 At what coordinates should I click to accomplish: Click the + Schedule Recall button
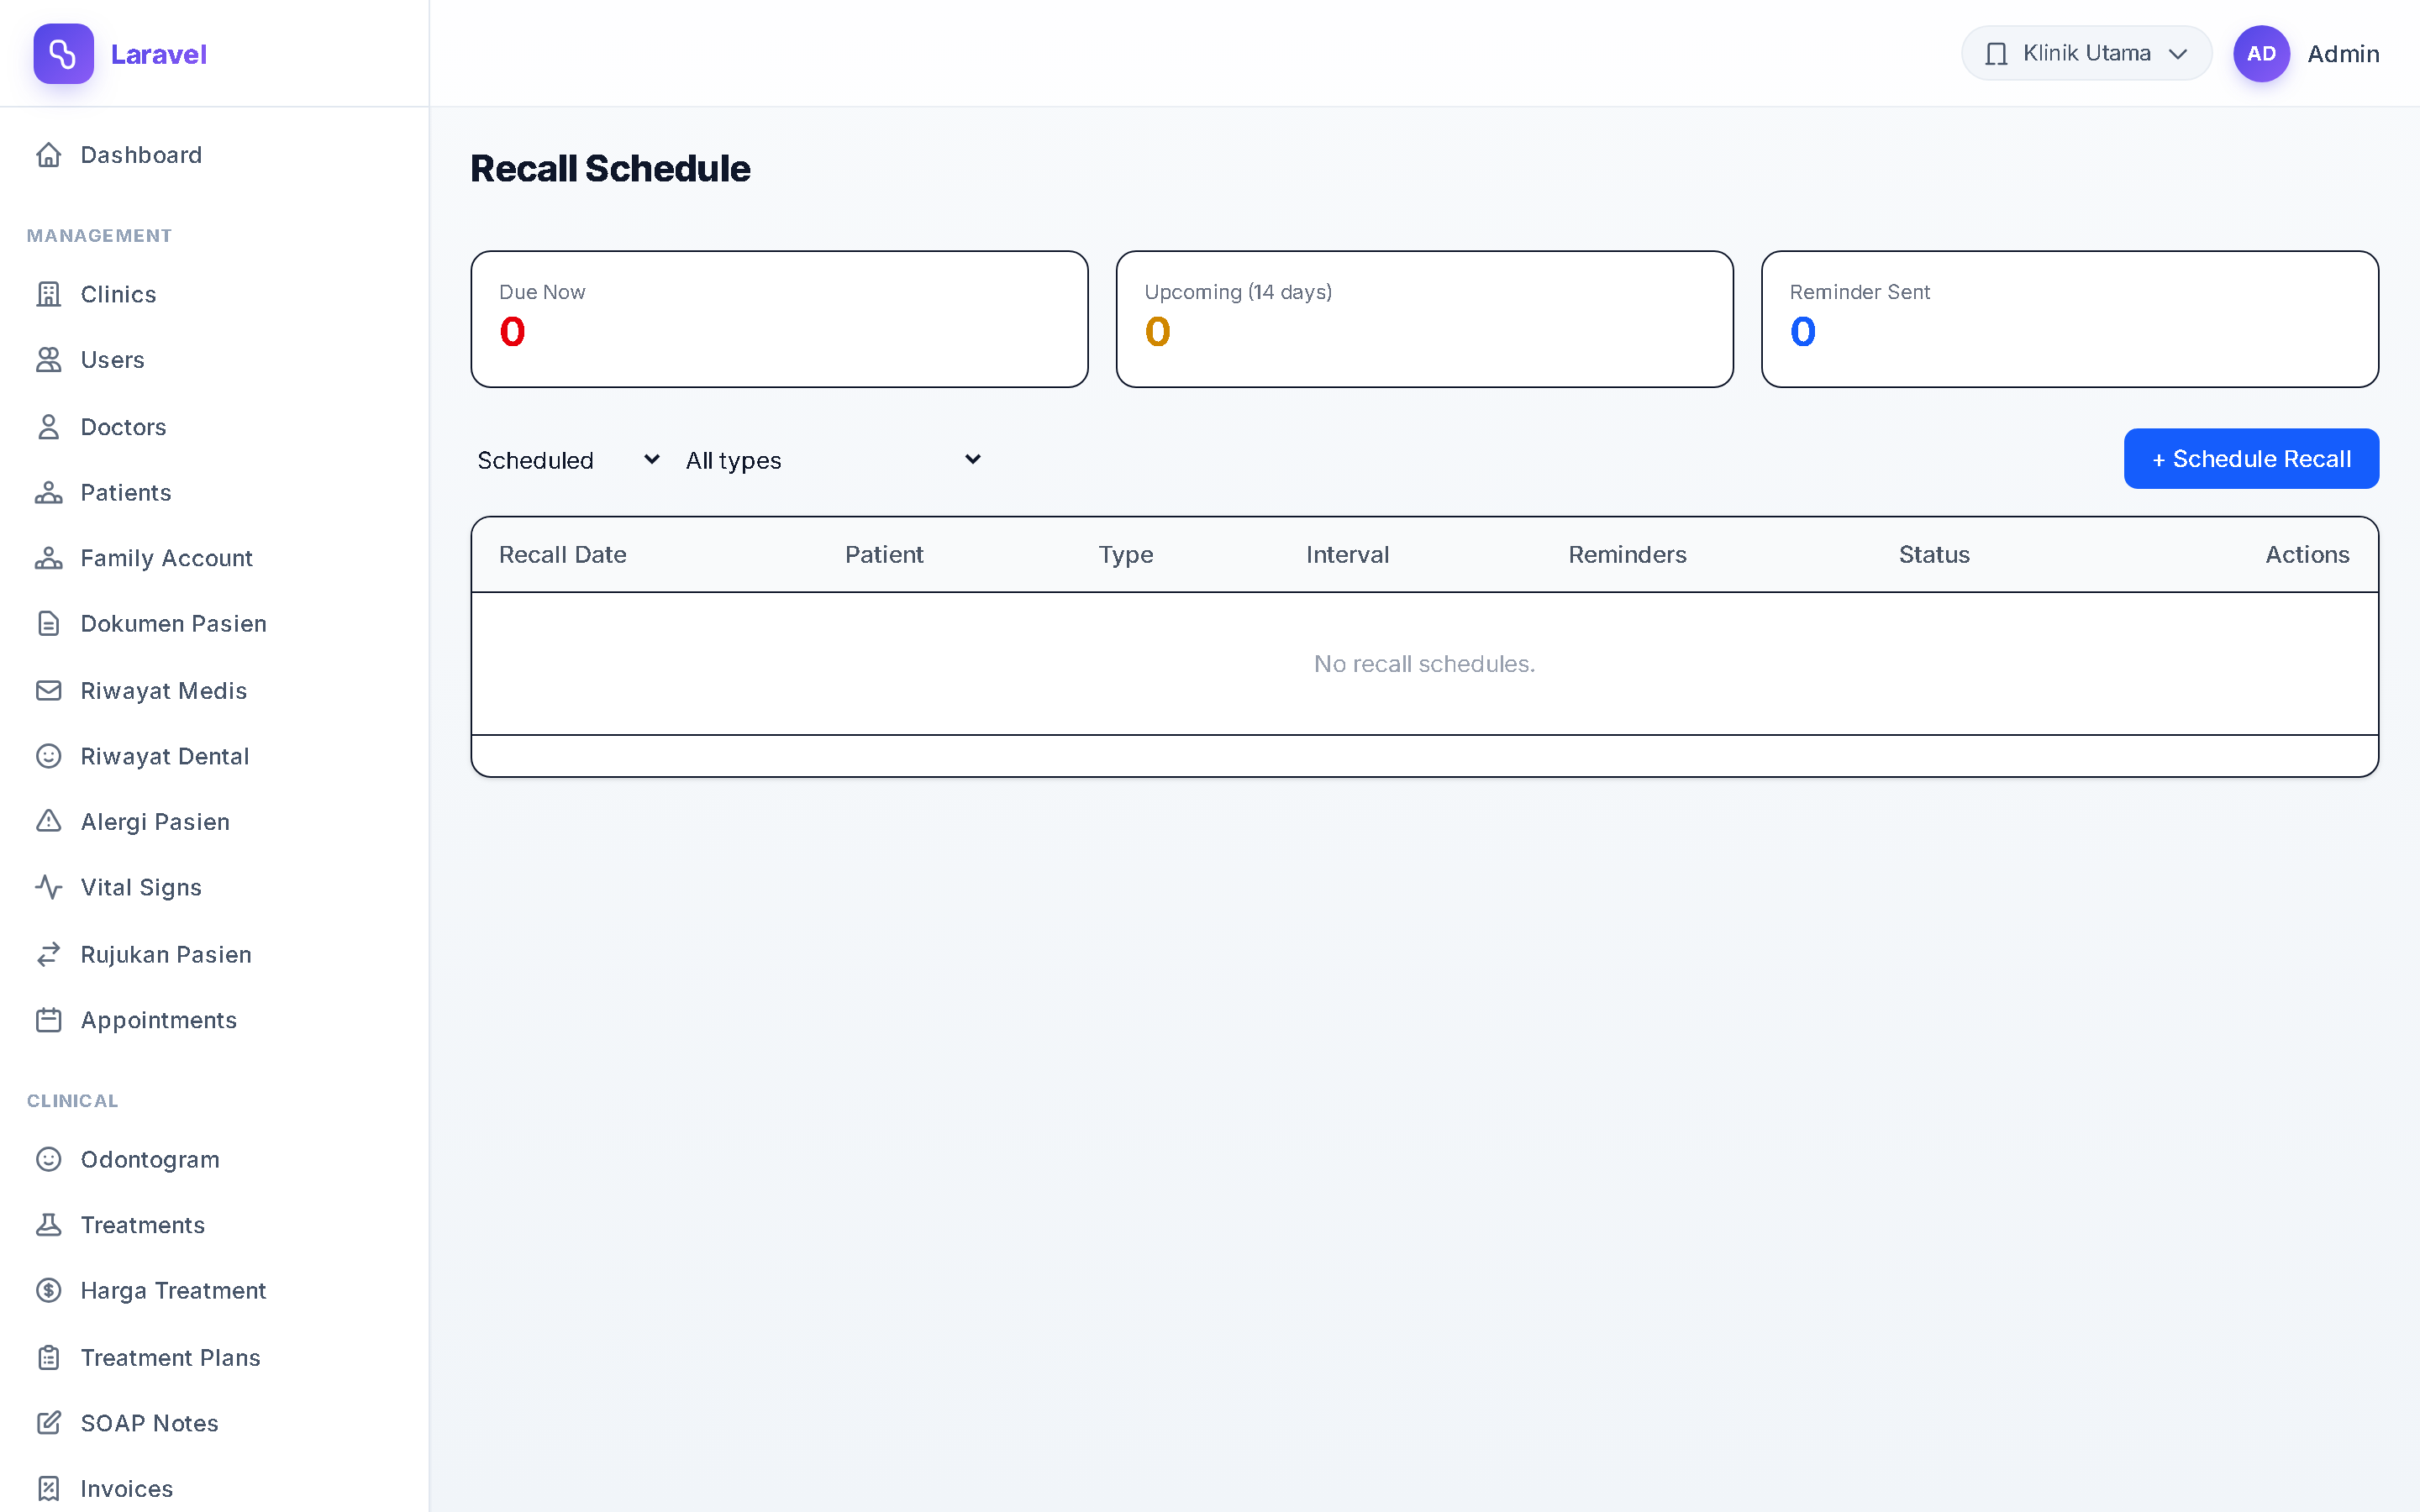[x=2251, y=459]
